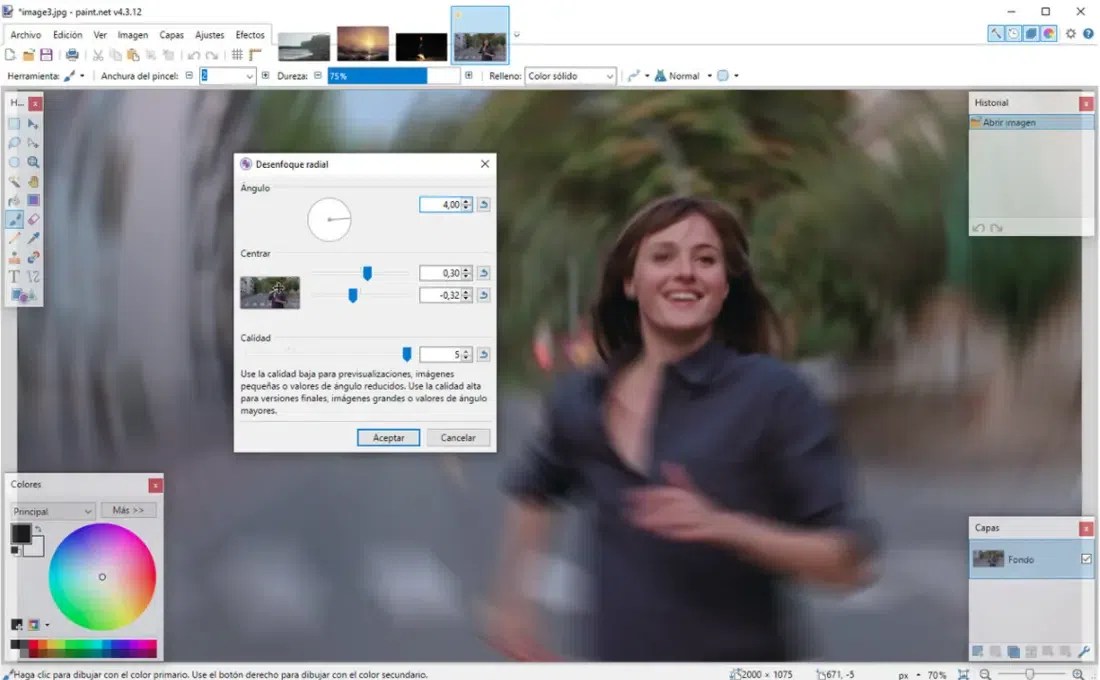Toggle the pixel grid in the toolbar
The height and width of the screenshot is (680, 1100).
coord(236,55)
